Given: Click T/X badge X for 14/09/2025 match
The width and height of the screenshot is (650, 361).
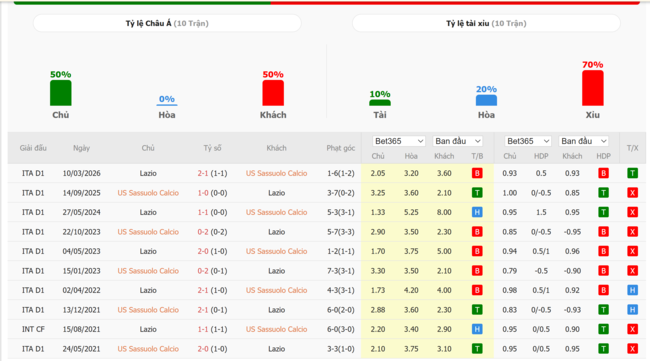Looking at the screenshot, I should [633, 193].
